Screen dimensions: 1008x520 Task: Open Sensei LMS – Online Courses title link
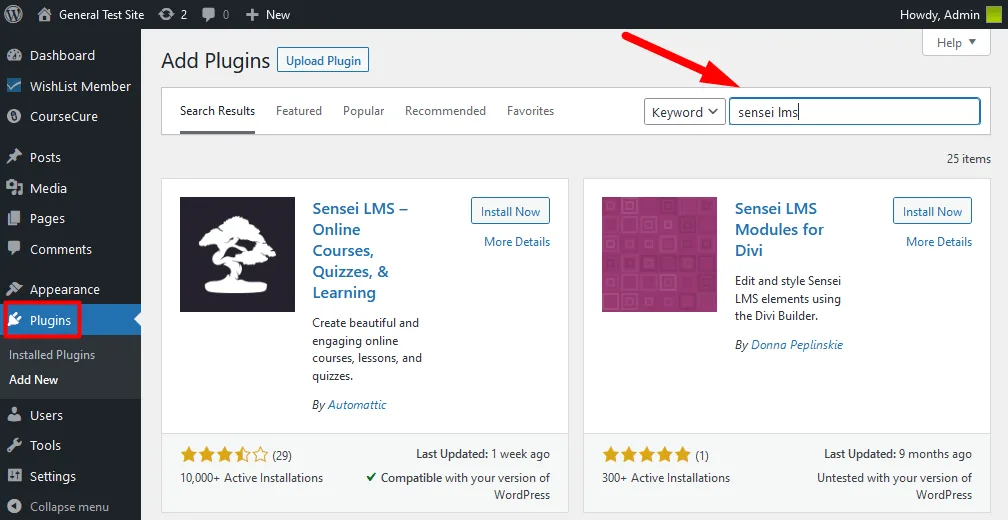coord(360,251)
